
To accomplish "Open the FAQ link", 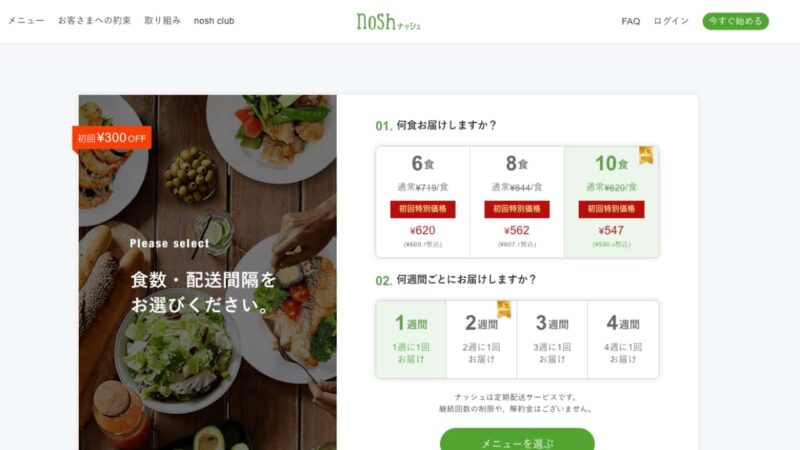I will (x=631, y=21).
